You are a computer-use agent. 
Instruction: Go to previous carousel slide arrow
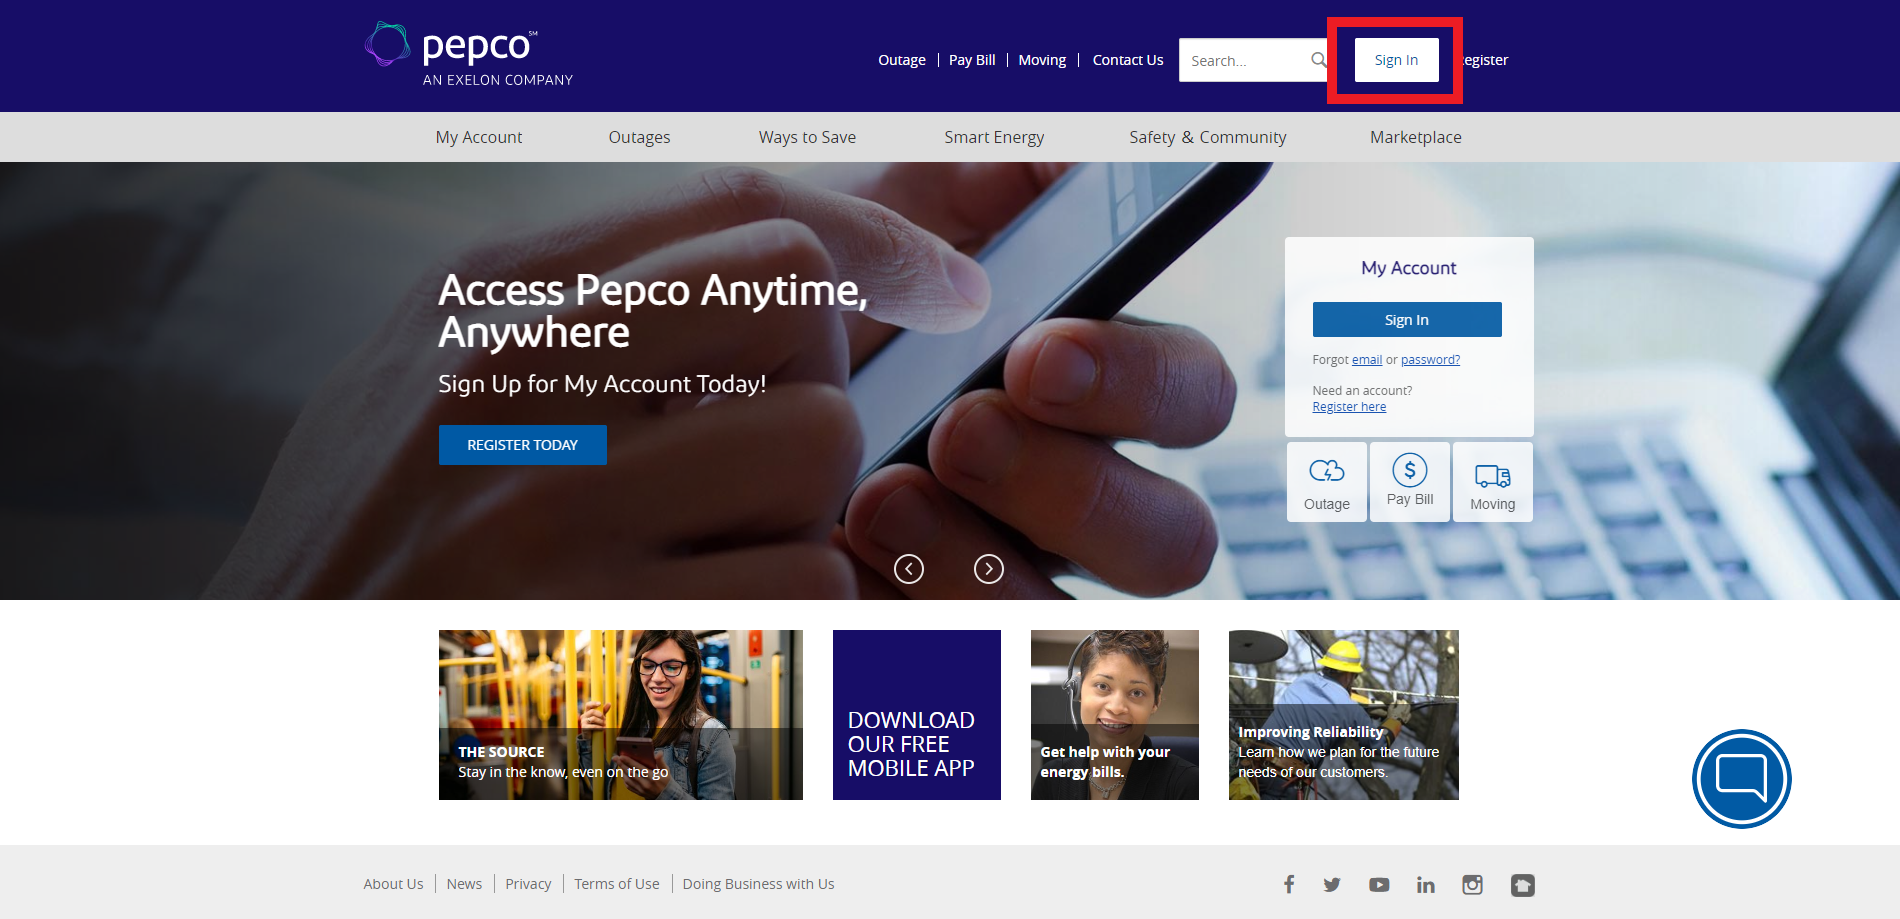tap(909, 569)
